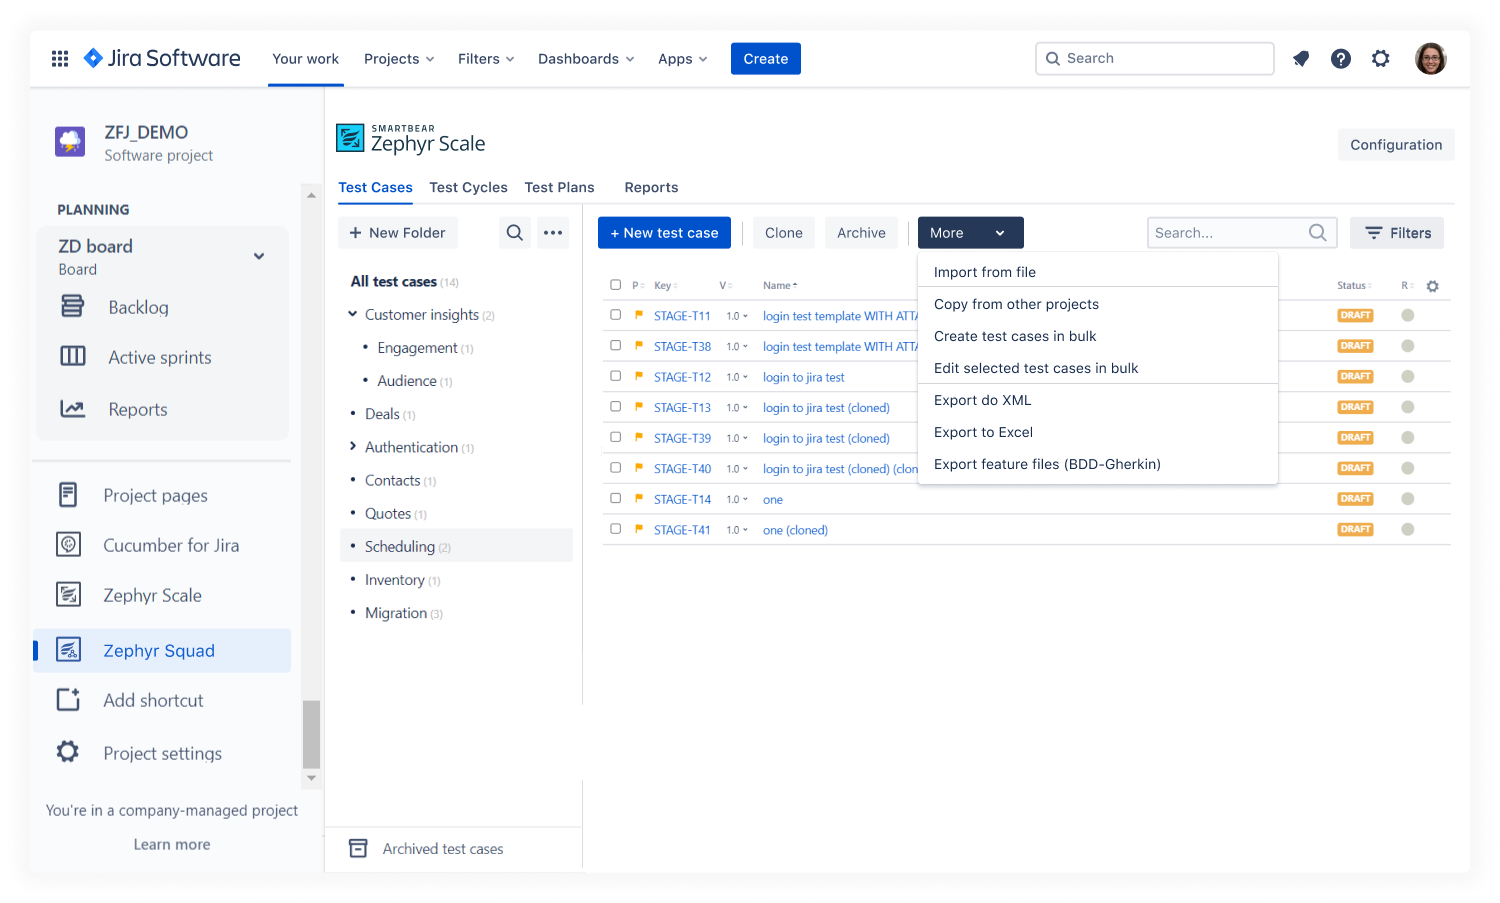
Task: Select the checkbox for STAGE-T12
Action: tap(616, 376)
